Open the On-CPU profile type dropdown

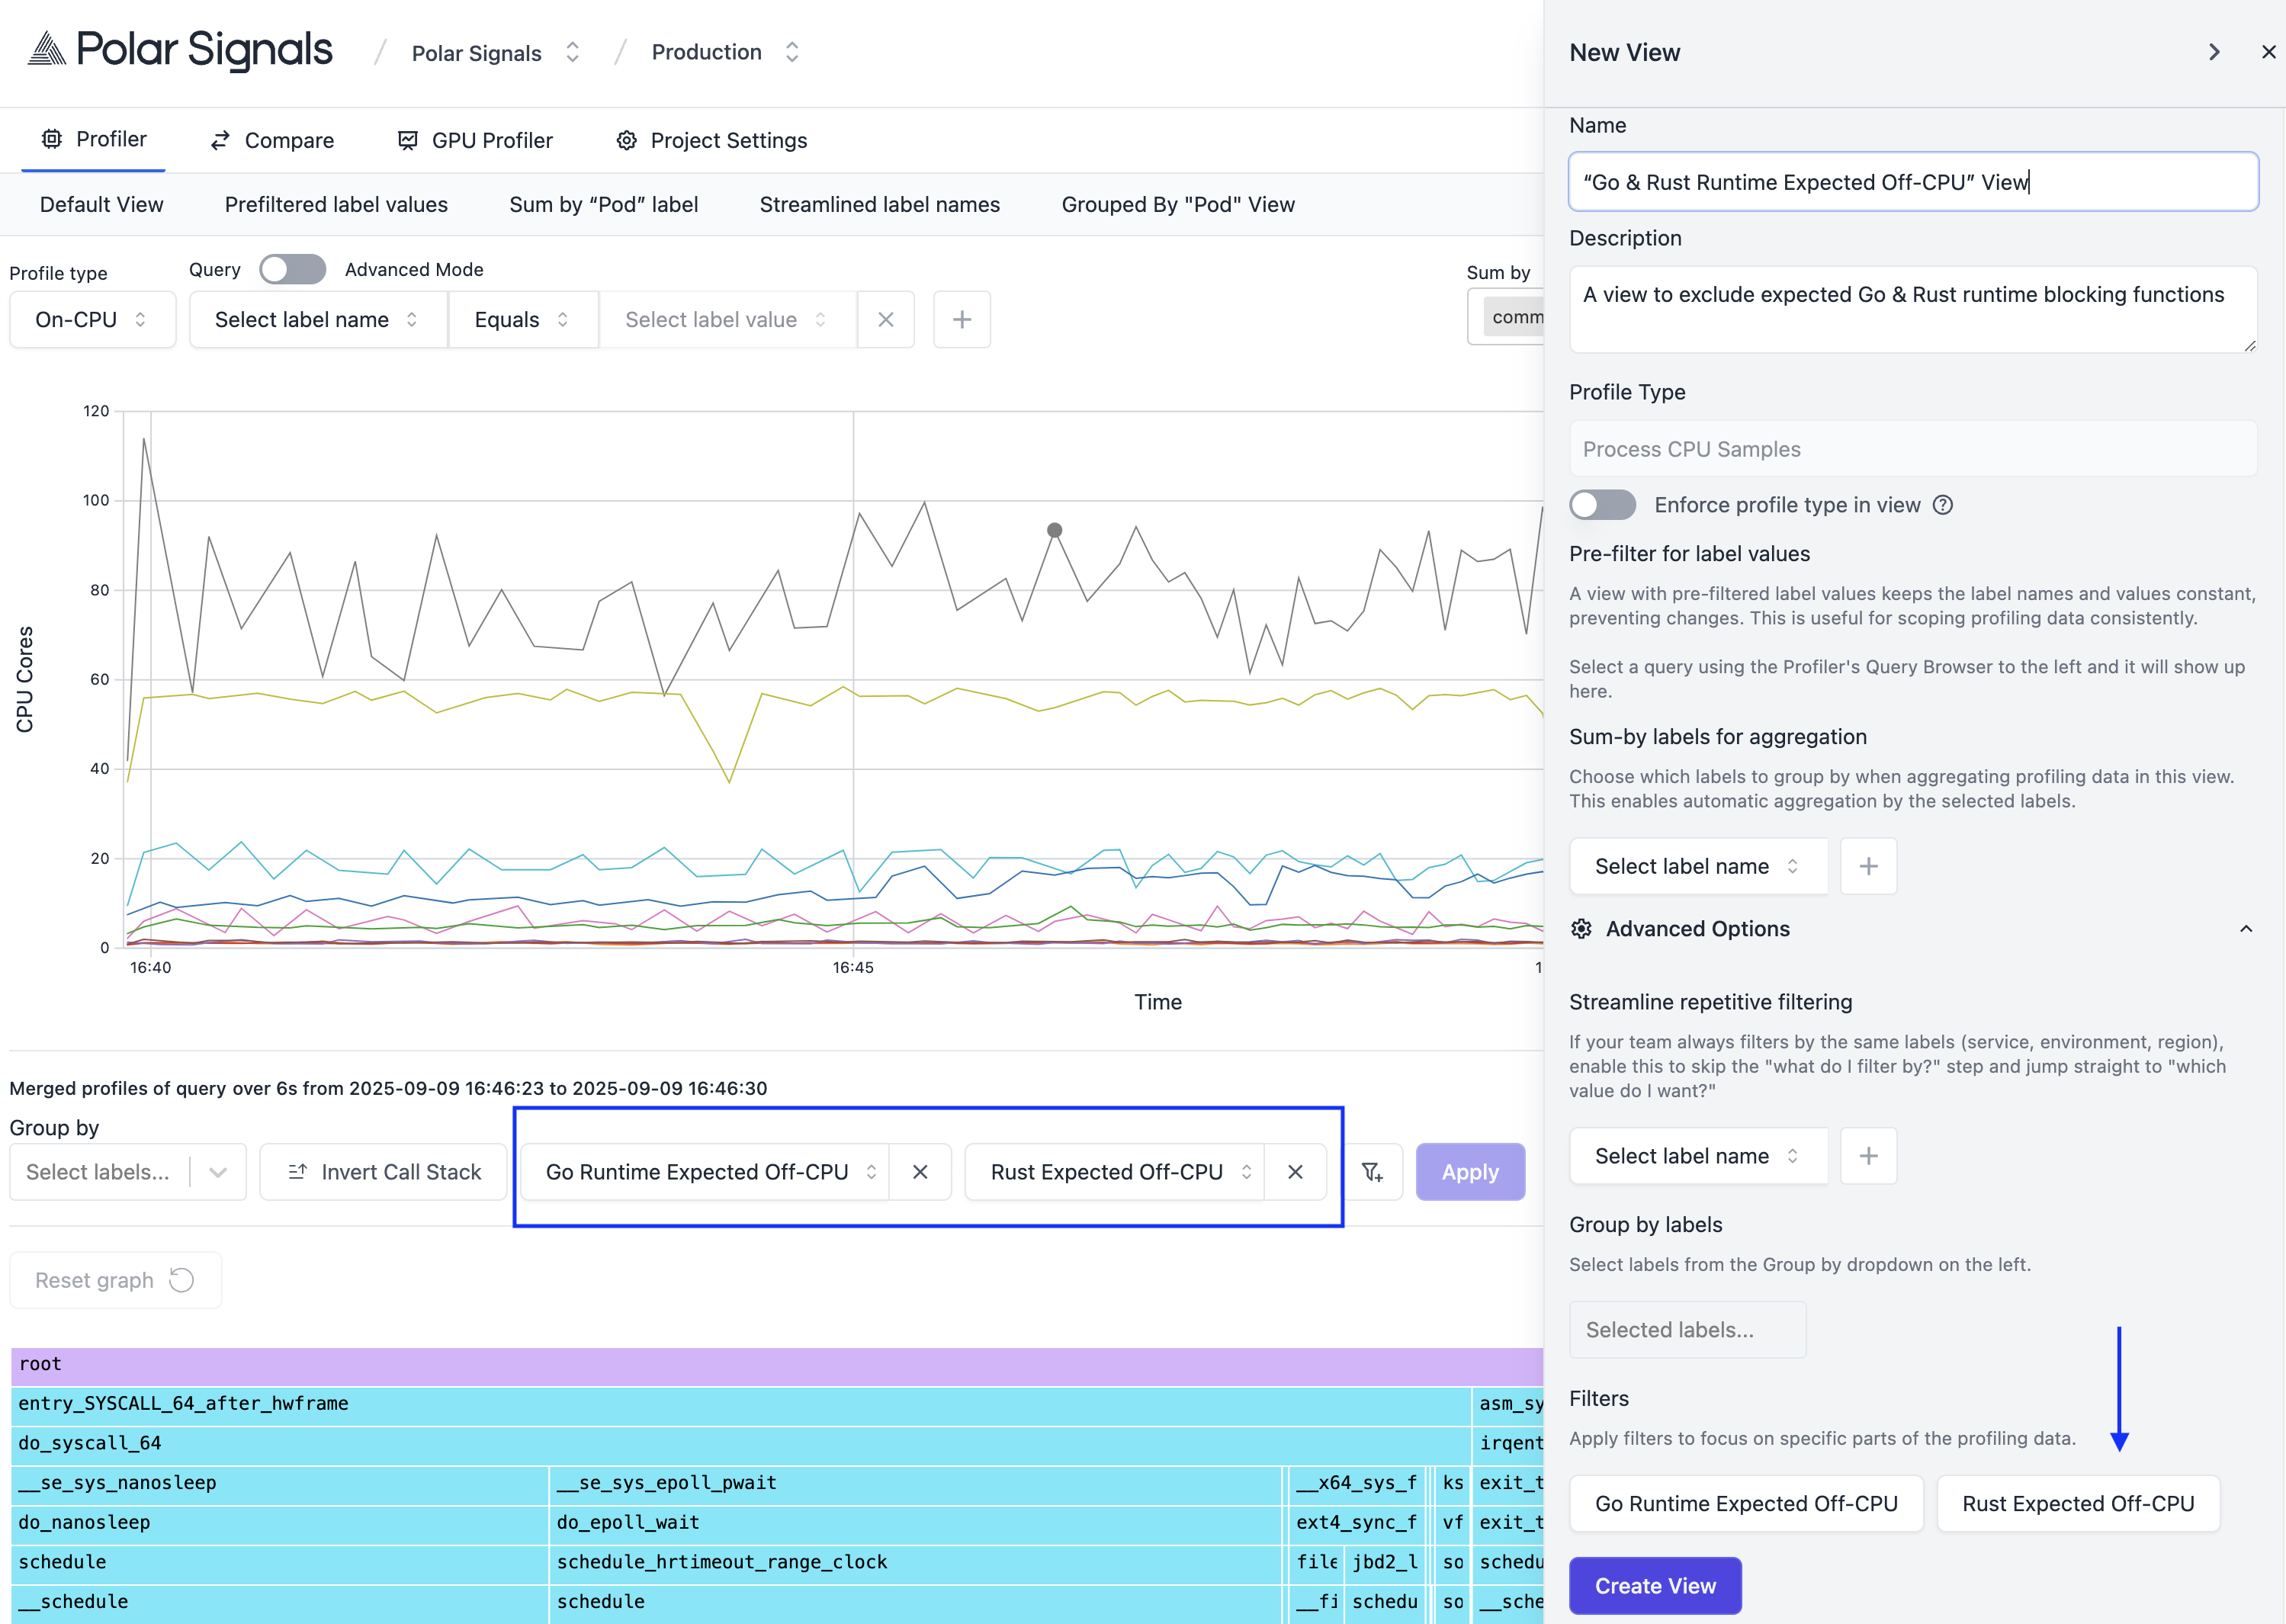92,320
